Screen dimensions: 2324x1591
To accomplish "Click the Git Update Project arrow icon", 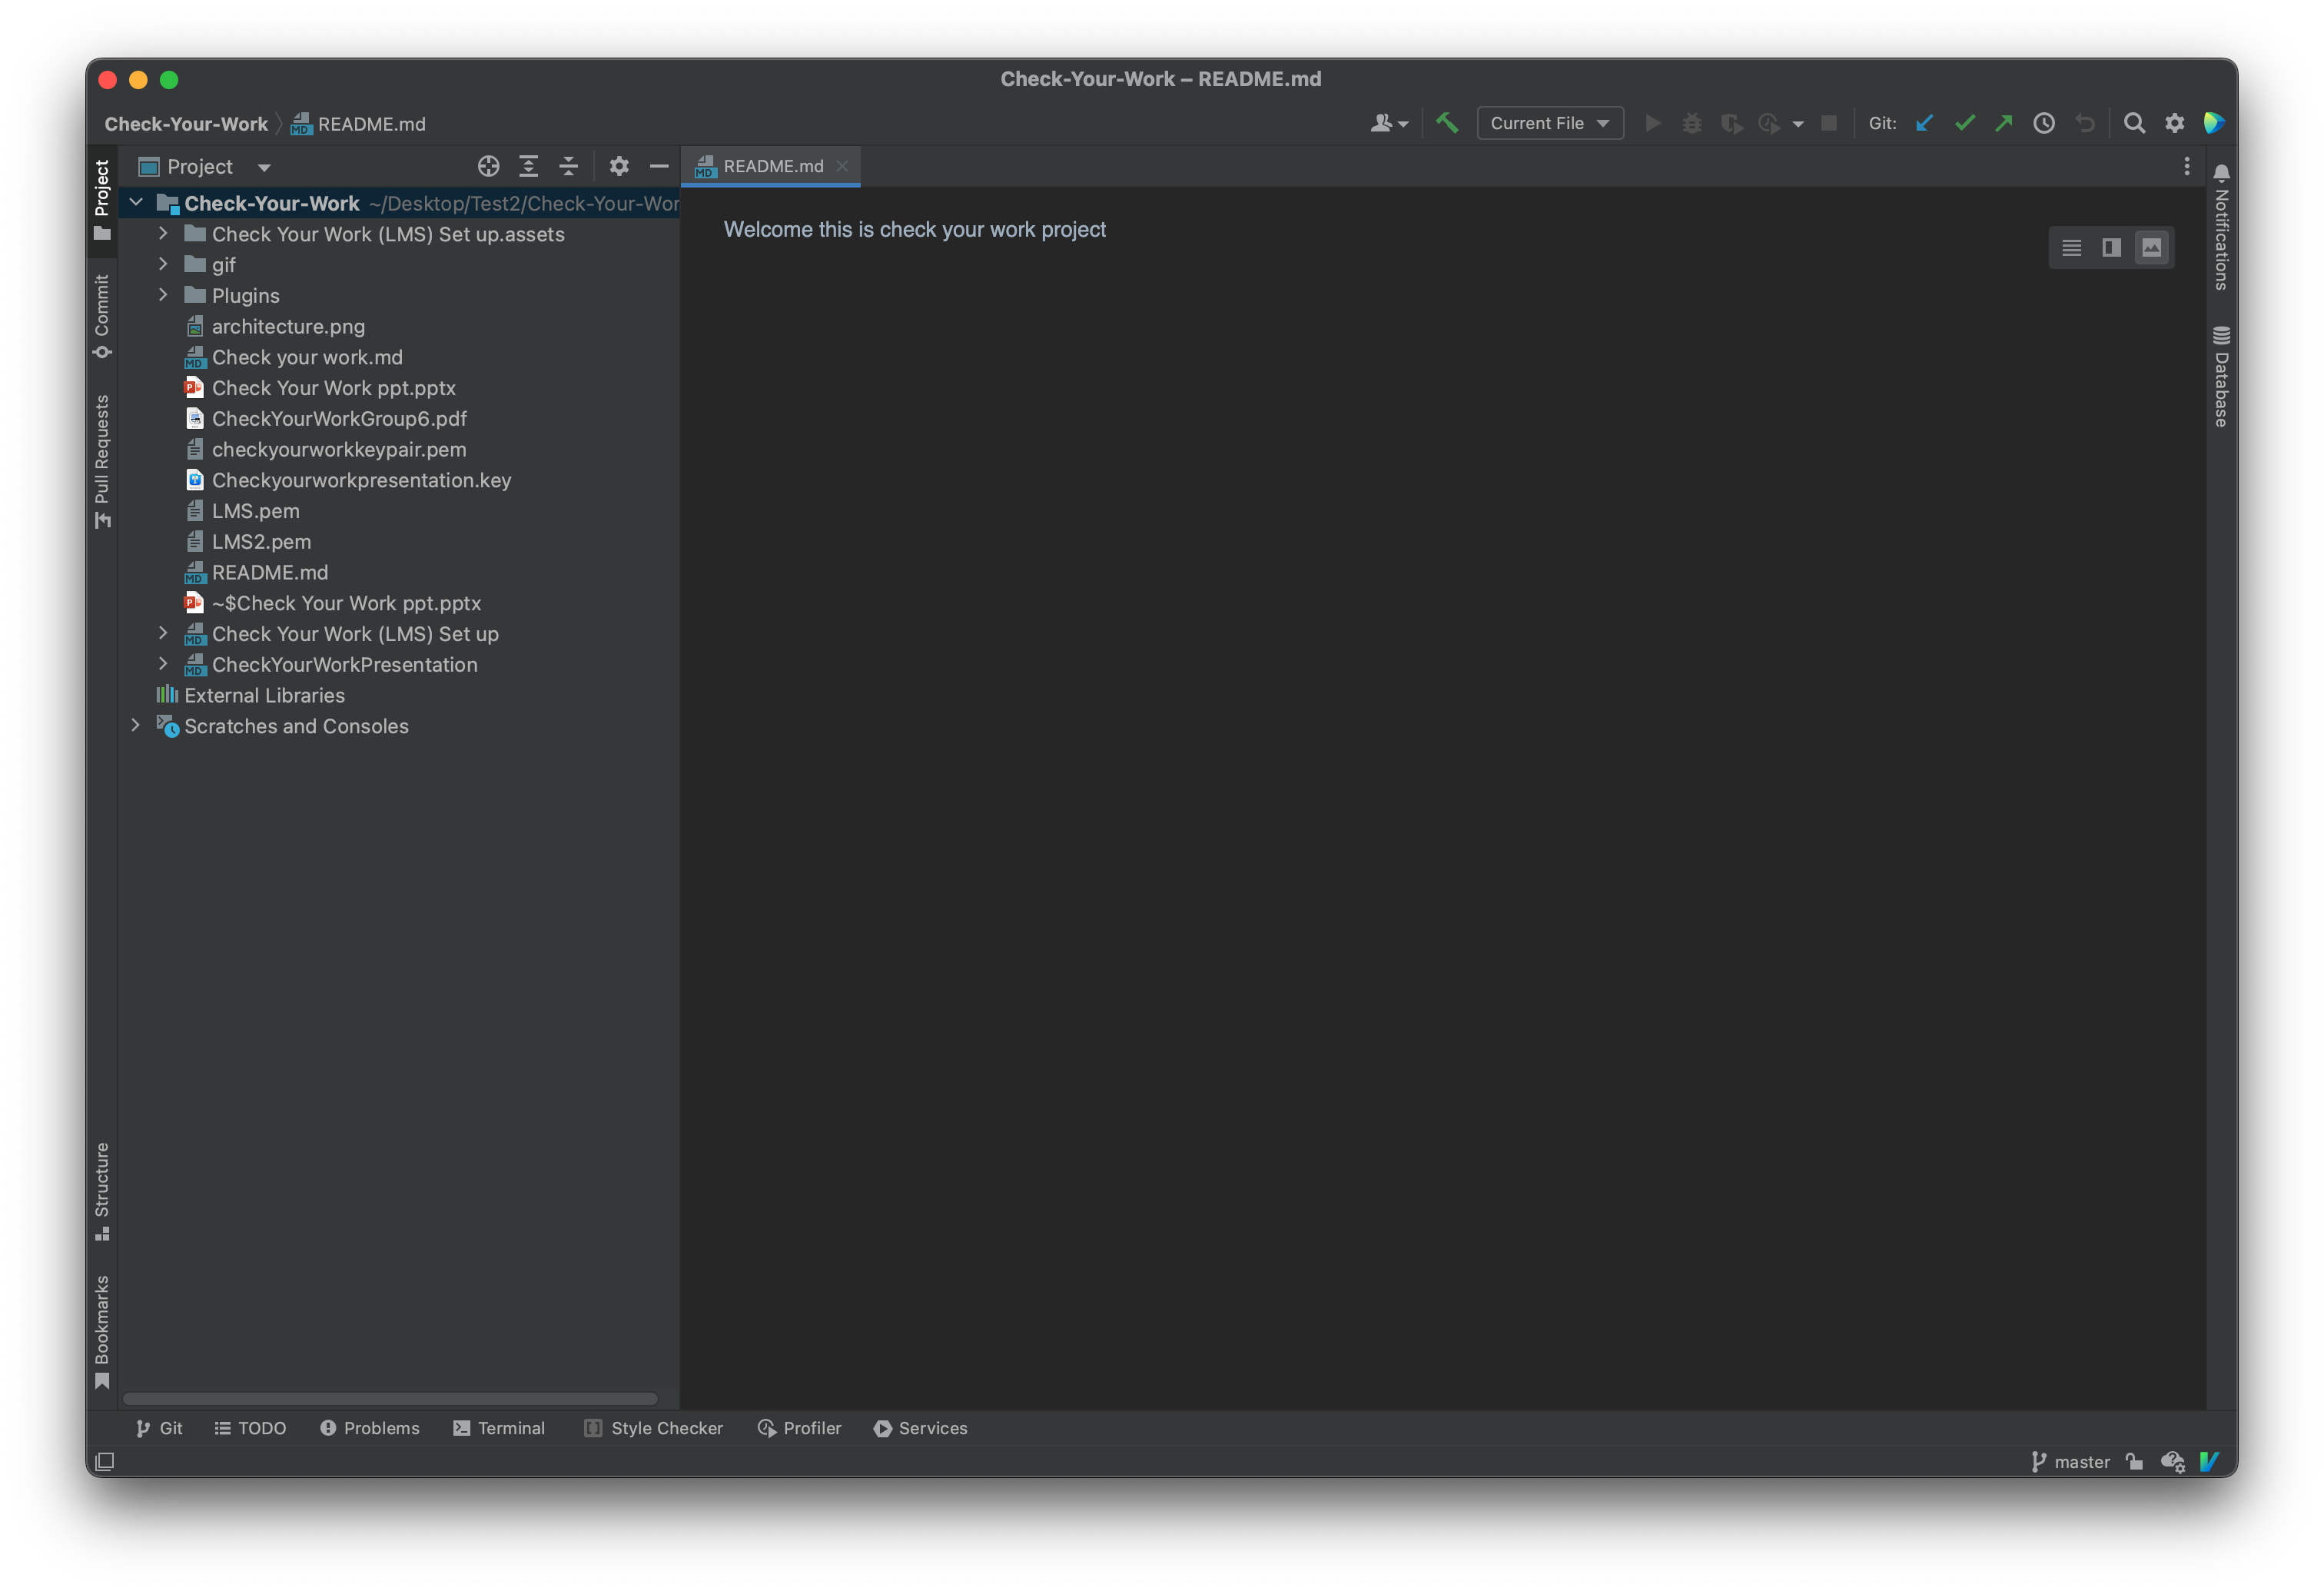I will 1924,123.
